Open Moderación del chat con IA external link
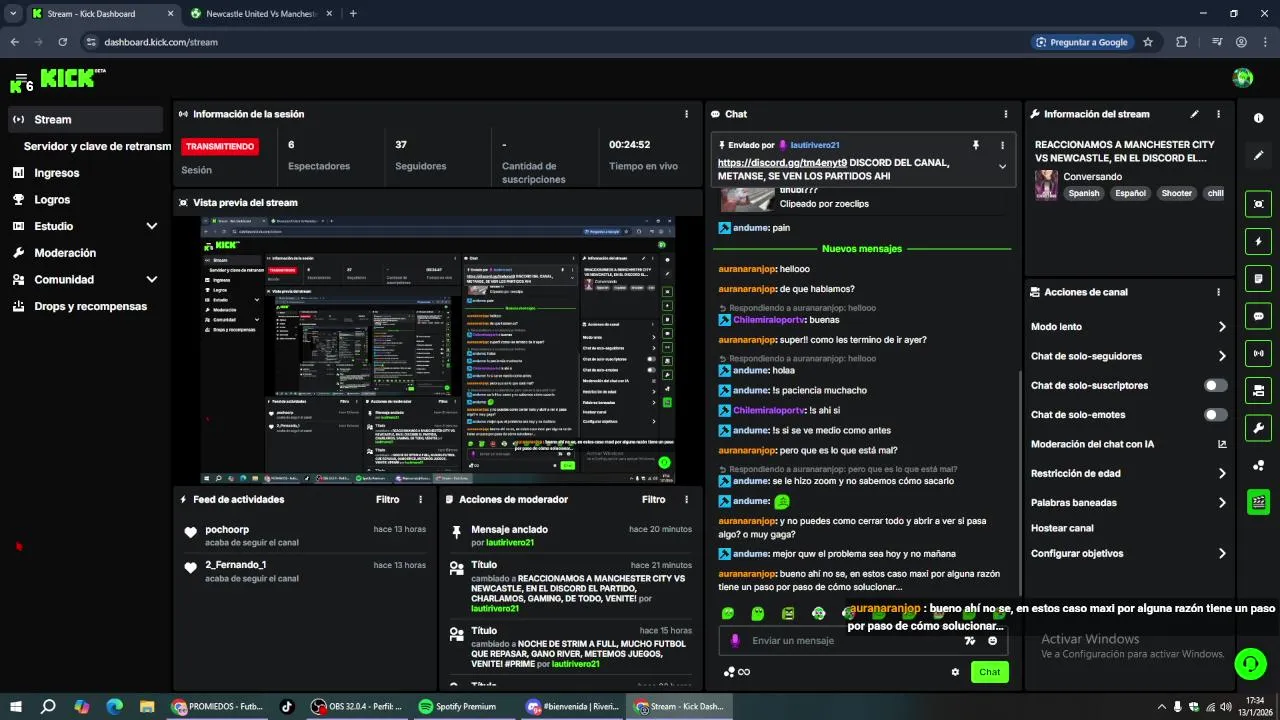 pyautogui.click(x=1222, y=444)
